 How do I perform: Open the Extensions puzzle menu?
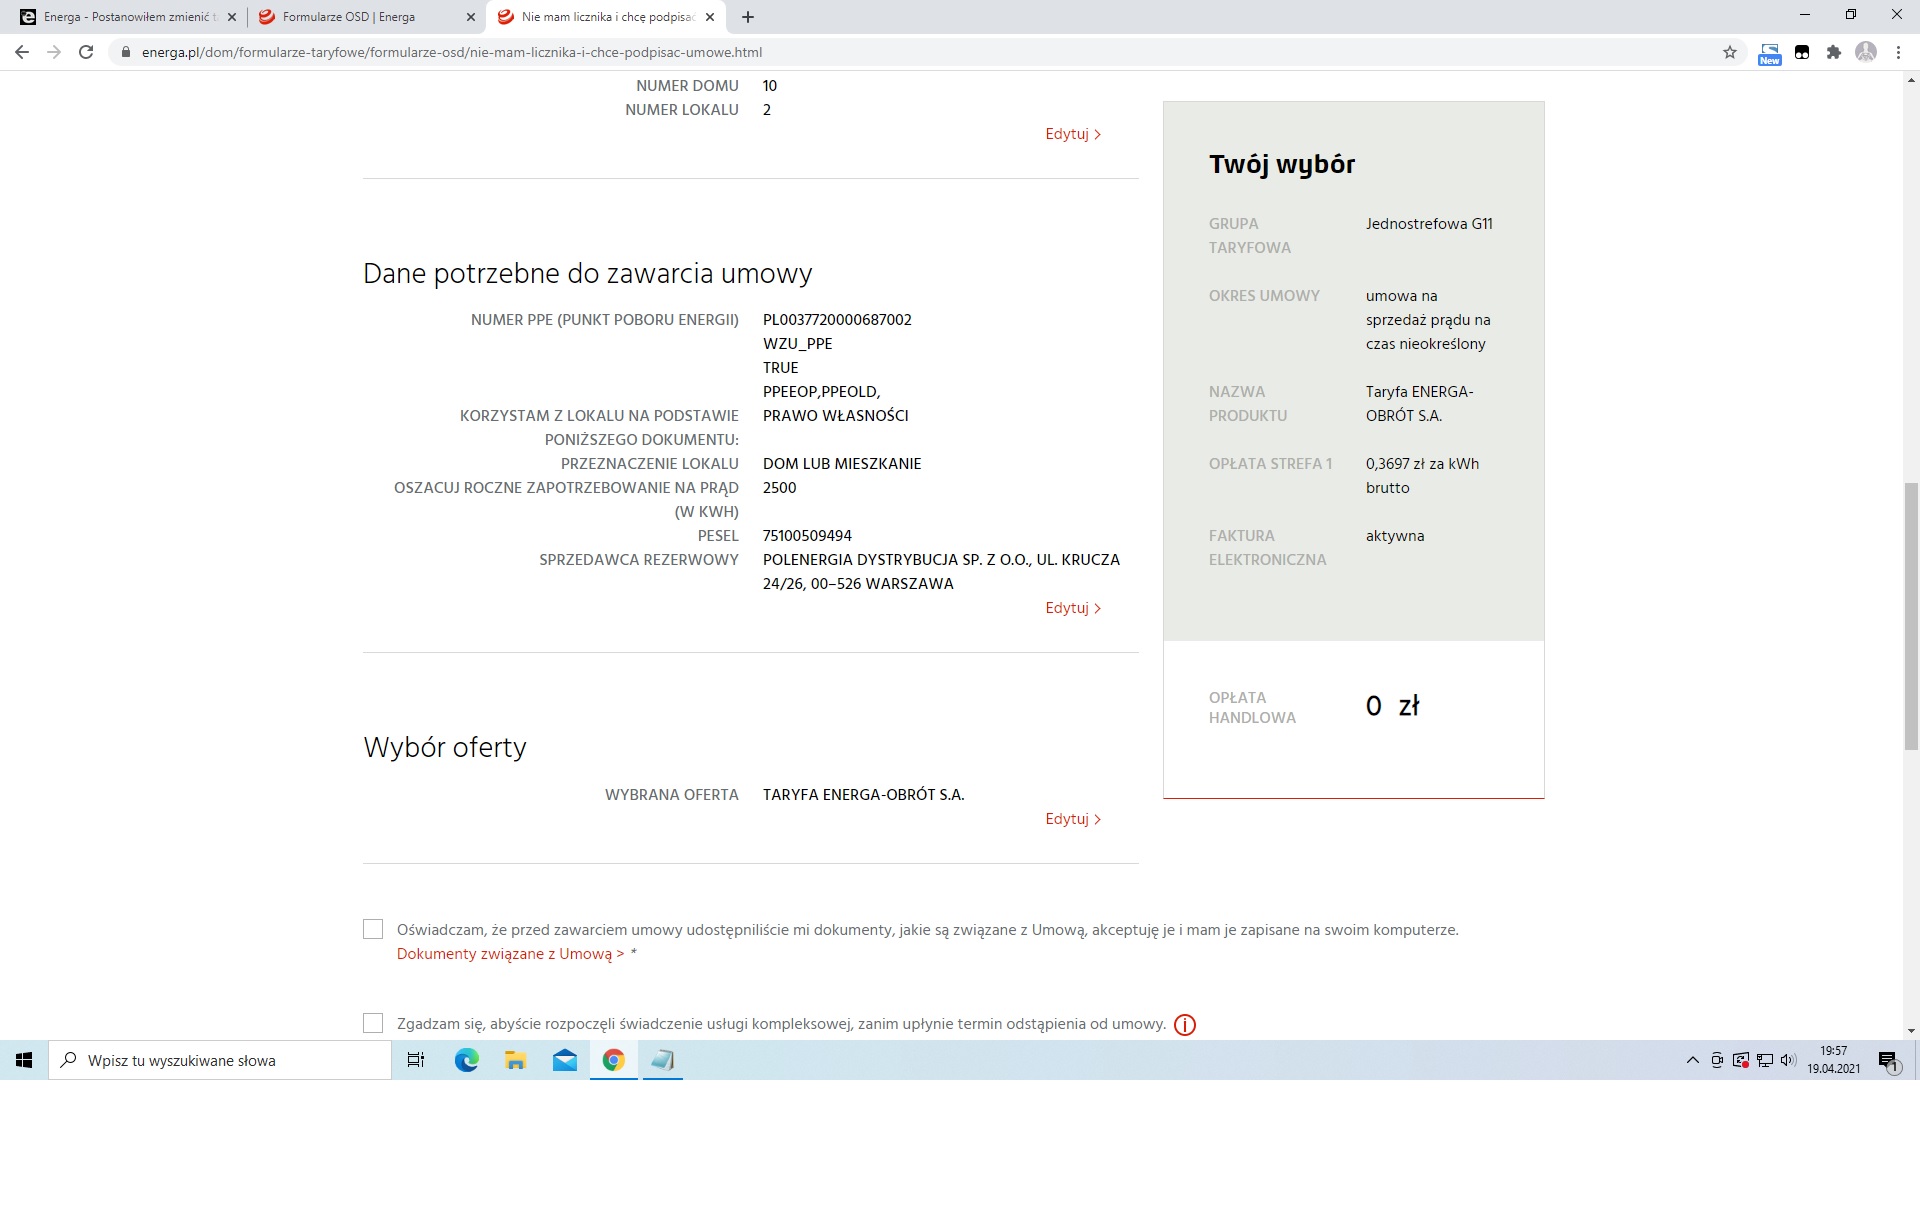1833,52
